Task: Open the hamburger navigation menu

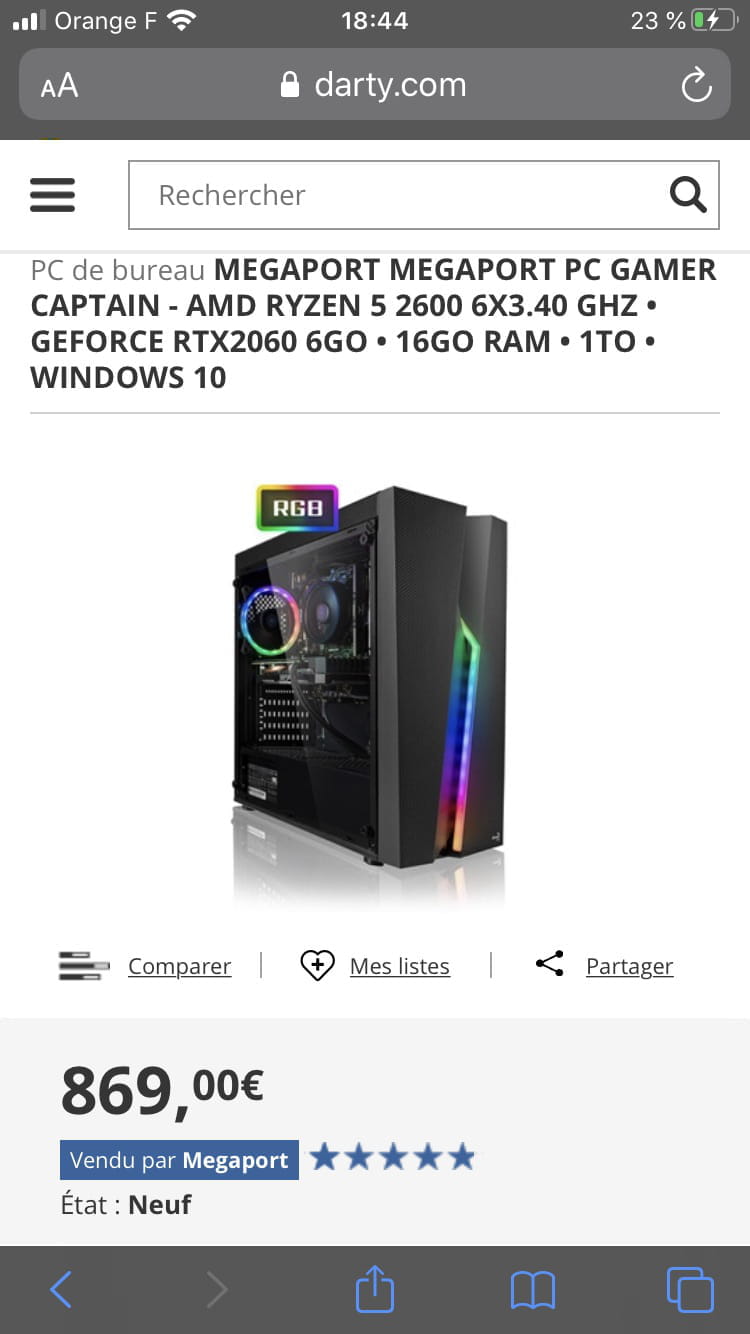Action: tap(53, 195)
